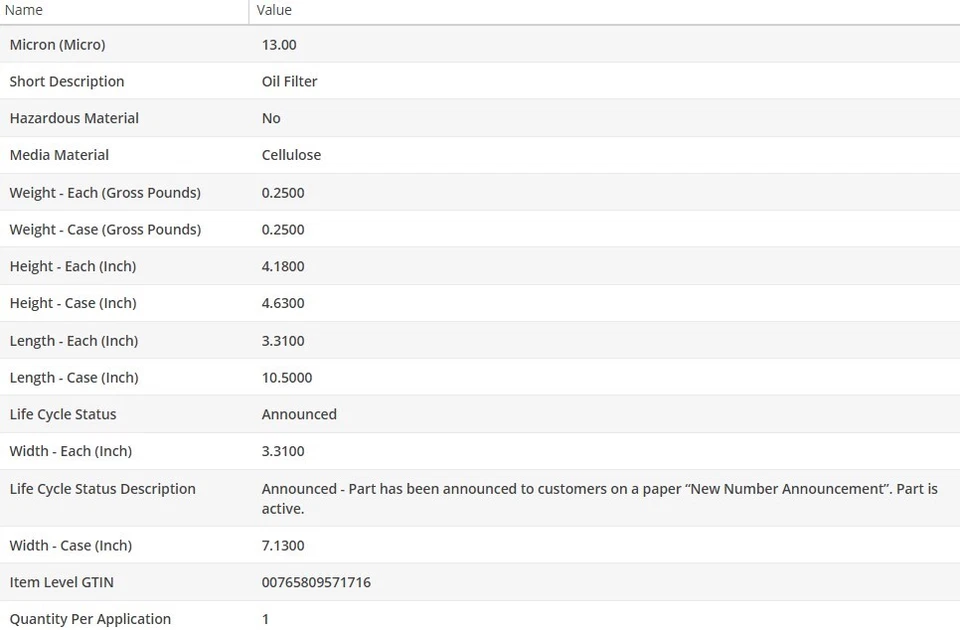The image size is (960, 630).
Task: Select the Life Cycle Status value Announced
Action: (x=299, y=414)
